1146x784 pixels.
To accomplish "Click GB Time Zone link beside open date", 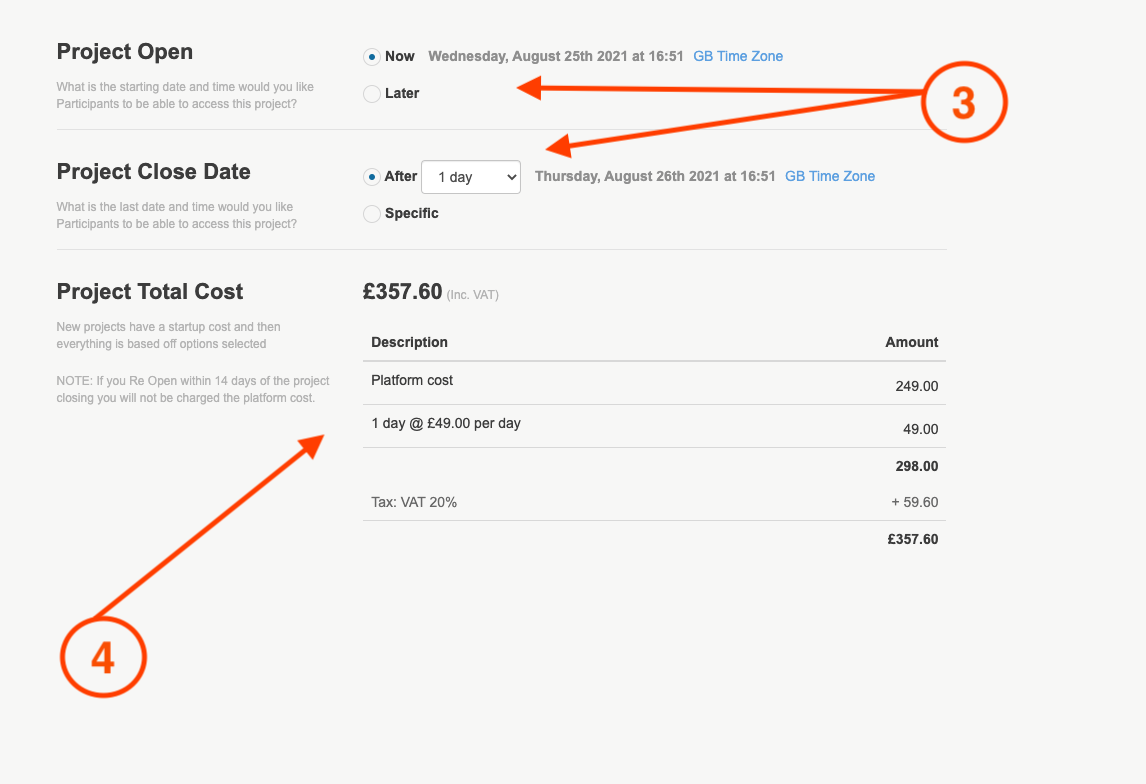I will coord(738,56).
